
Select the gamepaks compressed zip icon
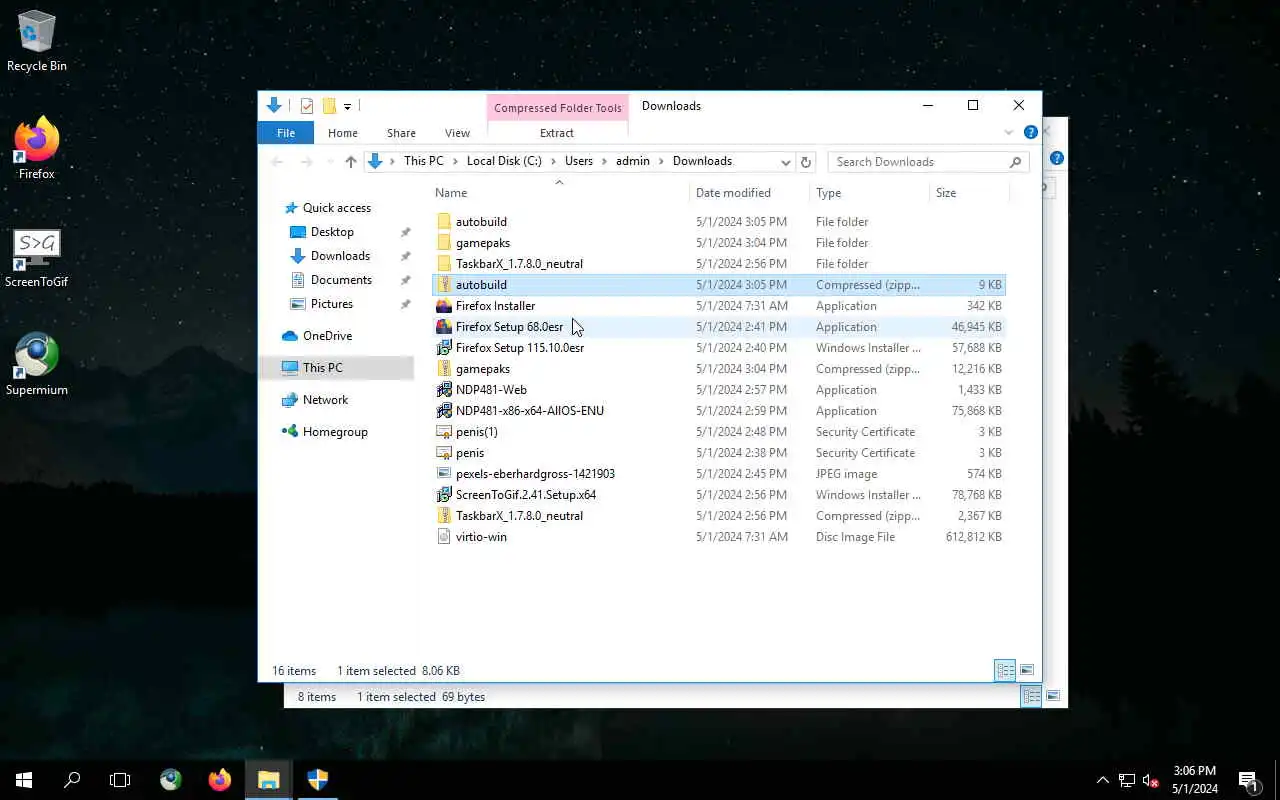tap(444, 369)
